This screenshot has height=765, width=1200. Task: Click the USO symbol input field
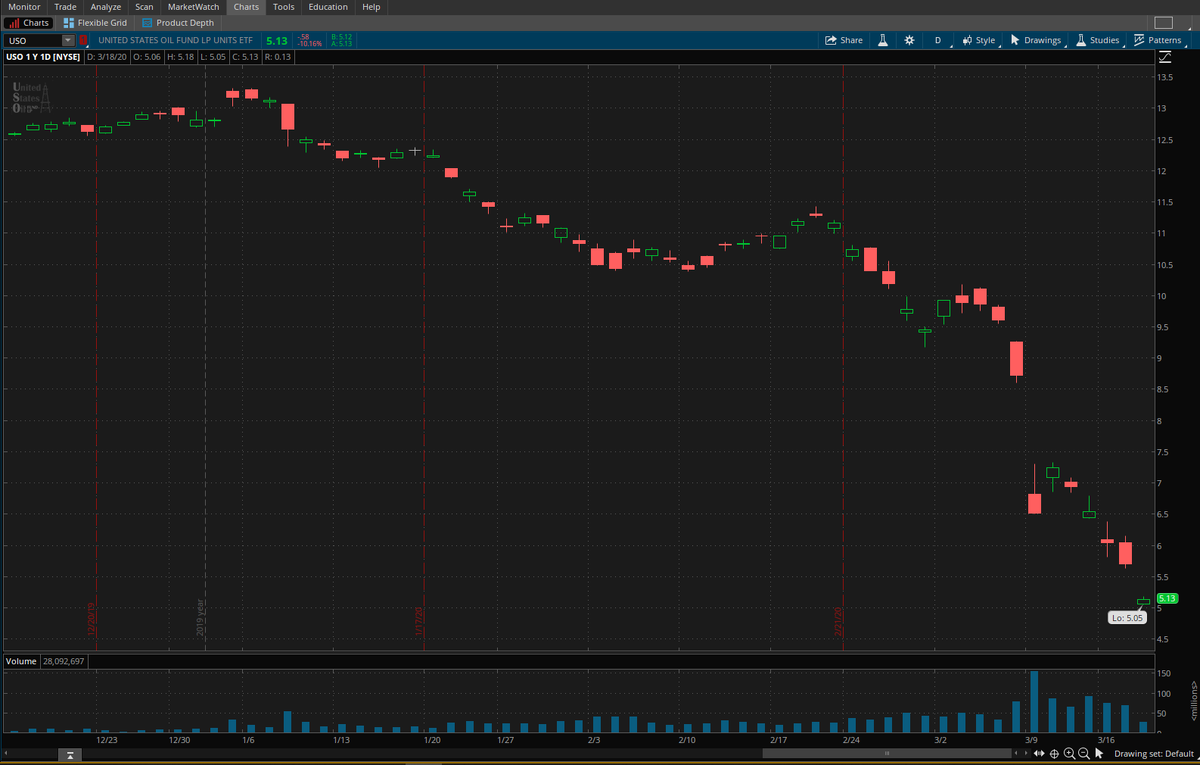point(33,40)
